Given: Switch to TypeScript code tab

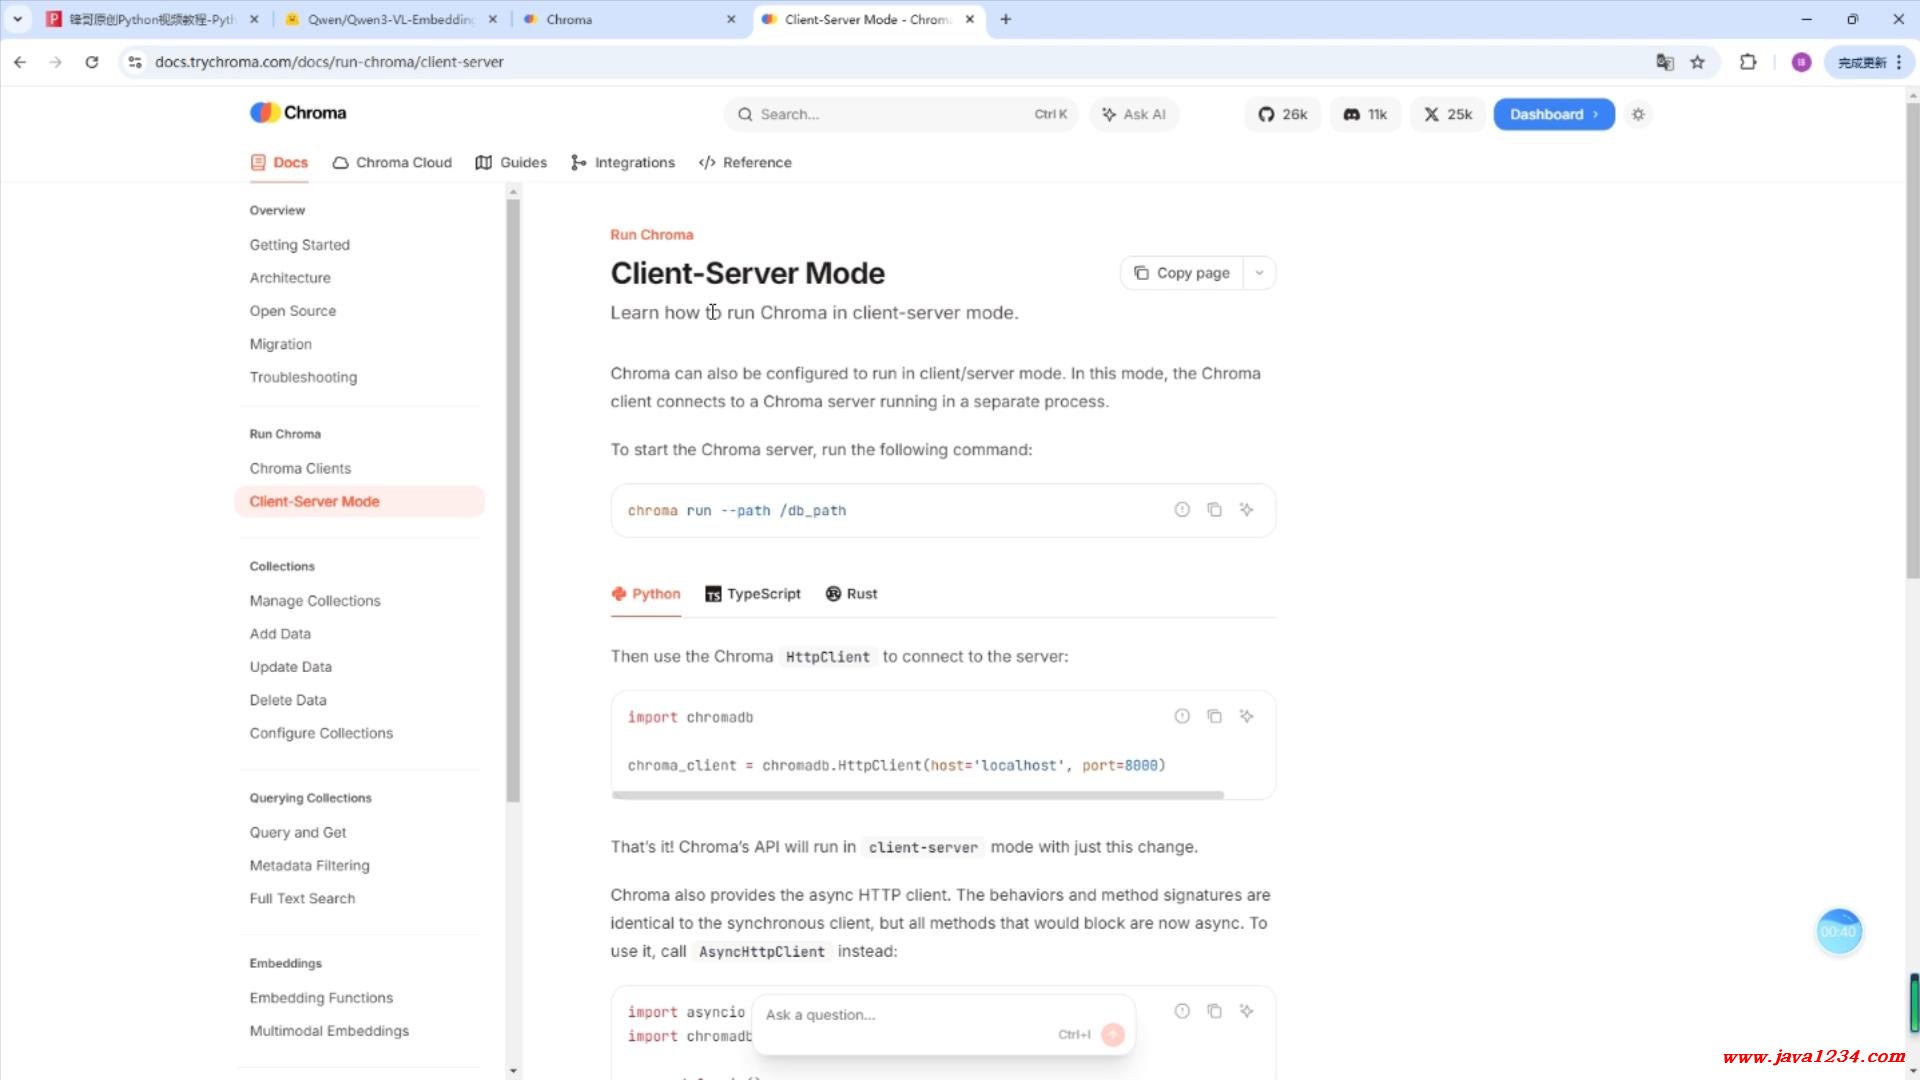Looking at the screenshot, I should 753,594.
